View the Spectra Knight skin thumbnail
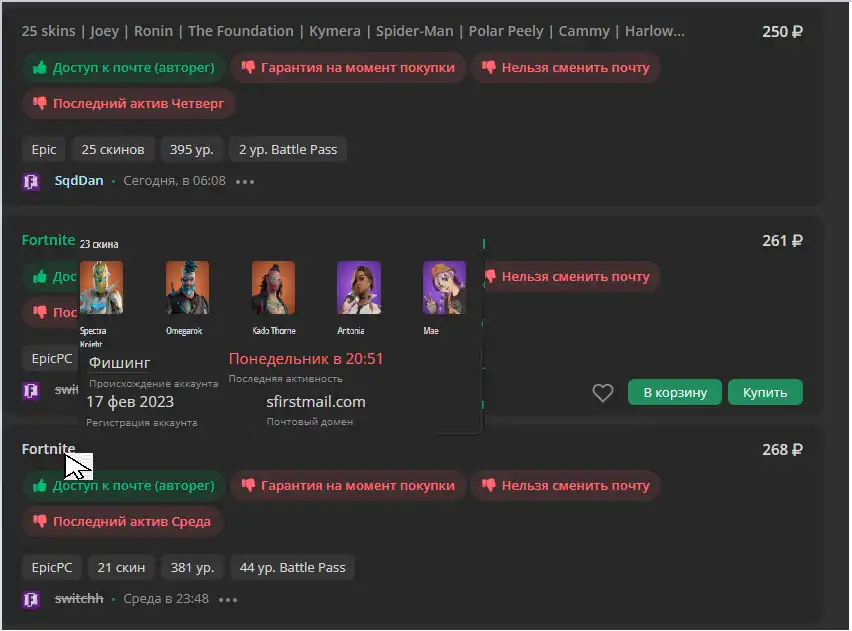Viewport: 852px width, 631px height. pos(102,288)
